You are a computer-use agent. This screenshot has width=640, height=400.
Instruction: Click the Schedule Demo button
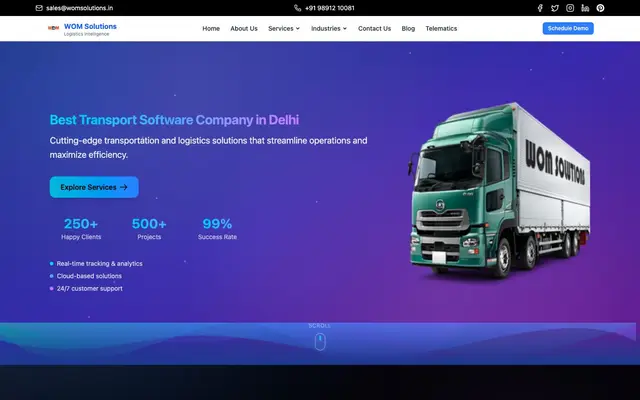click(x=568, y=28)
